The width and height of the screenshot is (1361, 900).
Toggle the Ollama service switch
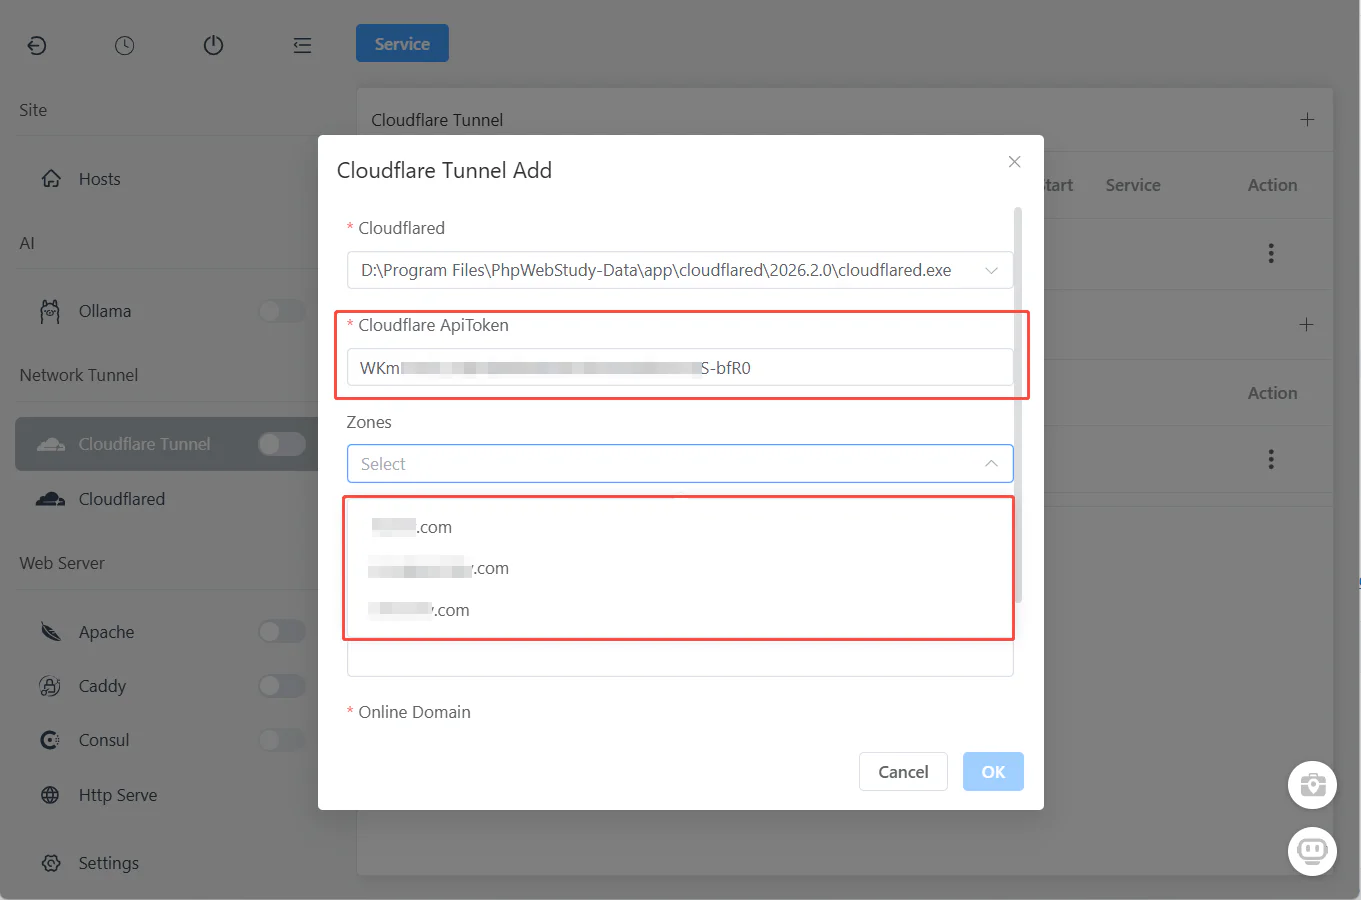click(x=282, y=310)
